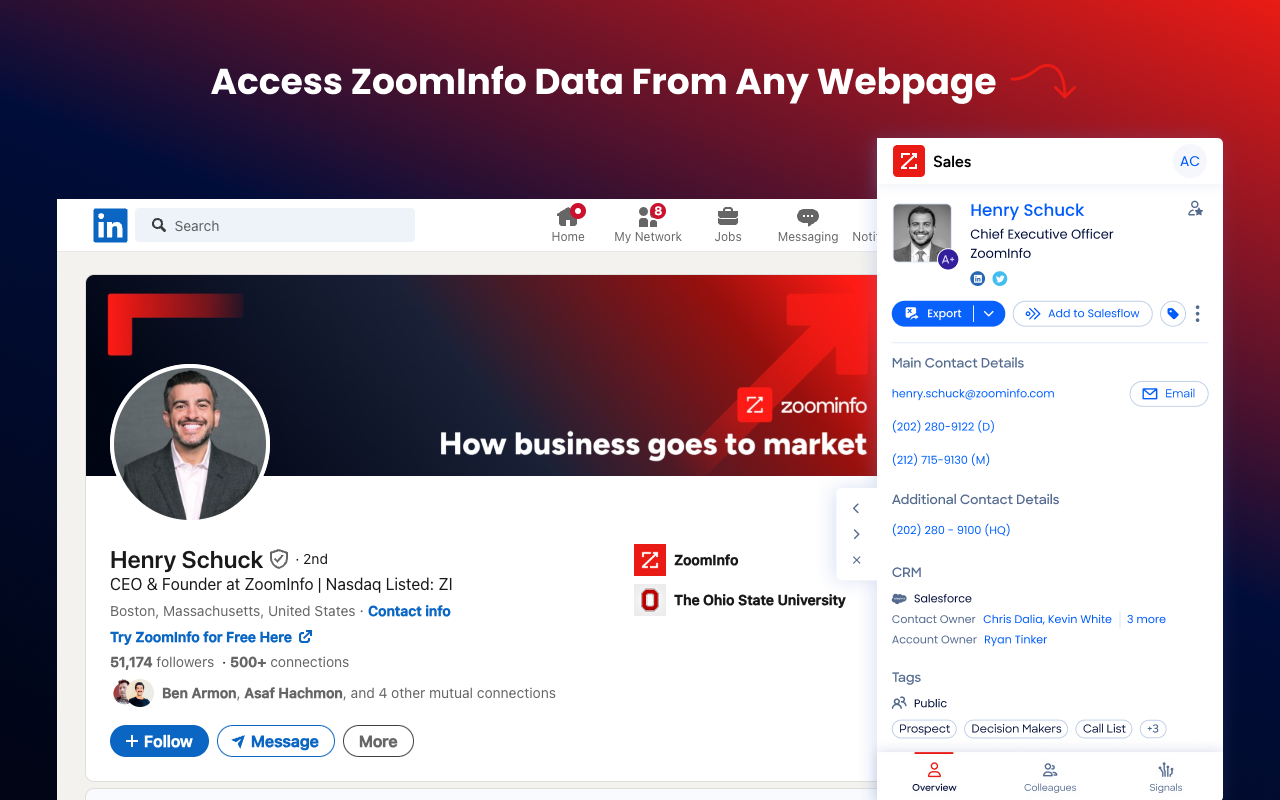Expand the +3 tags chip
Viewport: 1280px width, 800px height.
pyautogui.click(x=1152, y=729)
